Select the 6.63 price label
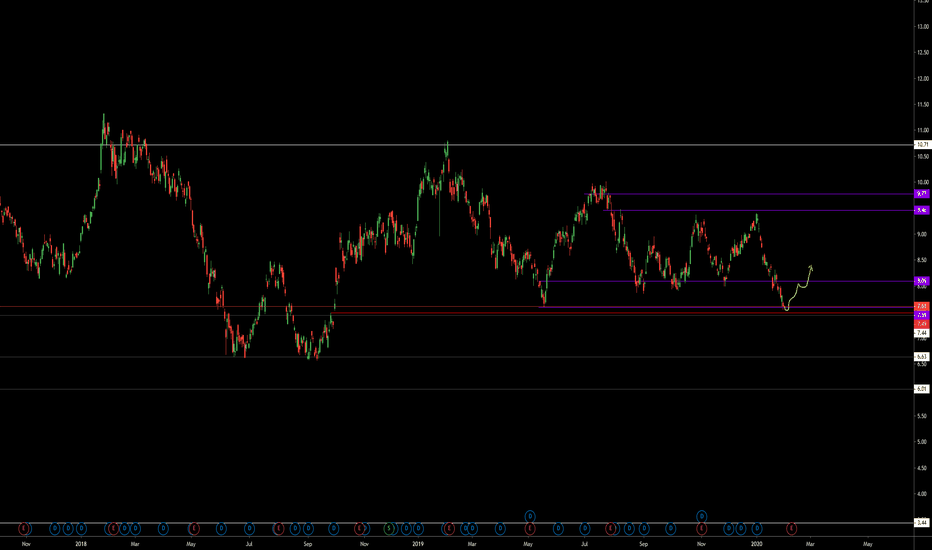Viewport: 932px width, 550px height. (x=922, y=357)
